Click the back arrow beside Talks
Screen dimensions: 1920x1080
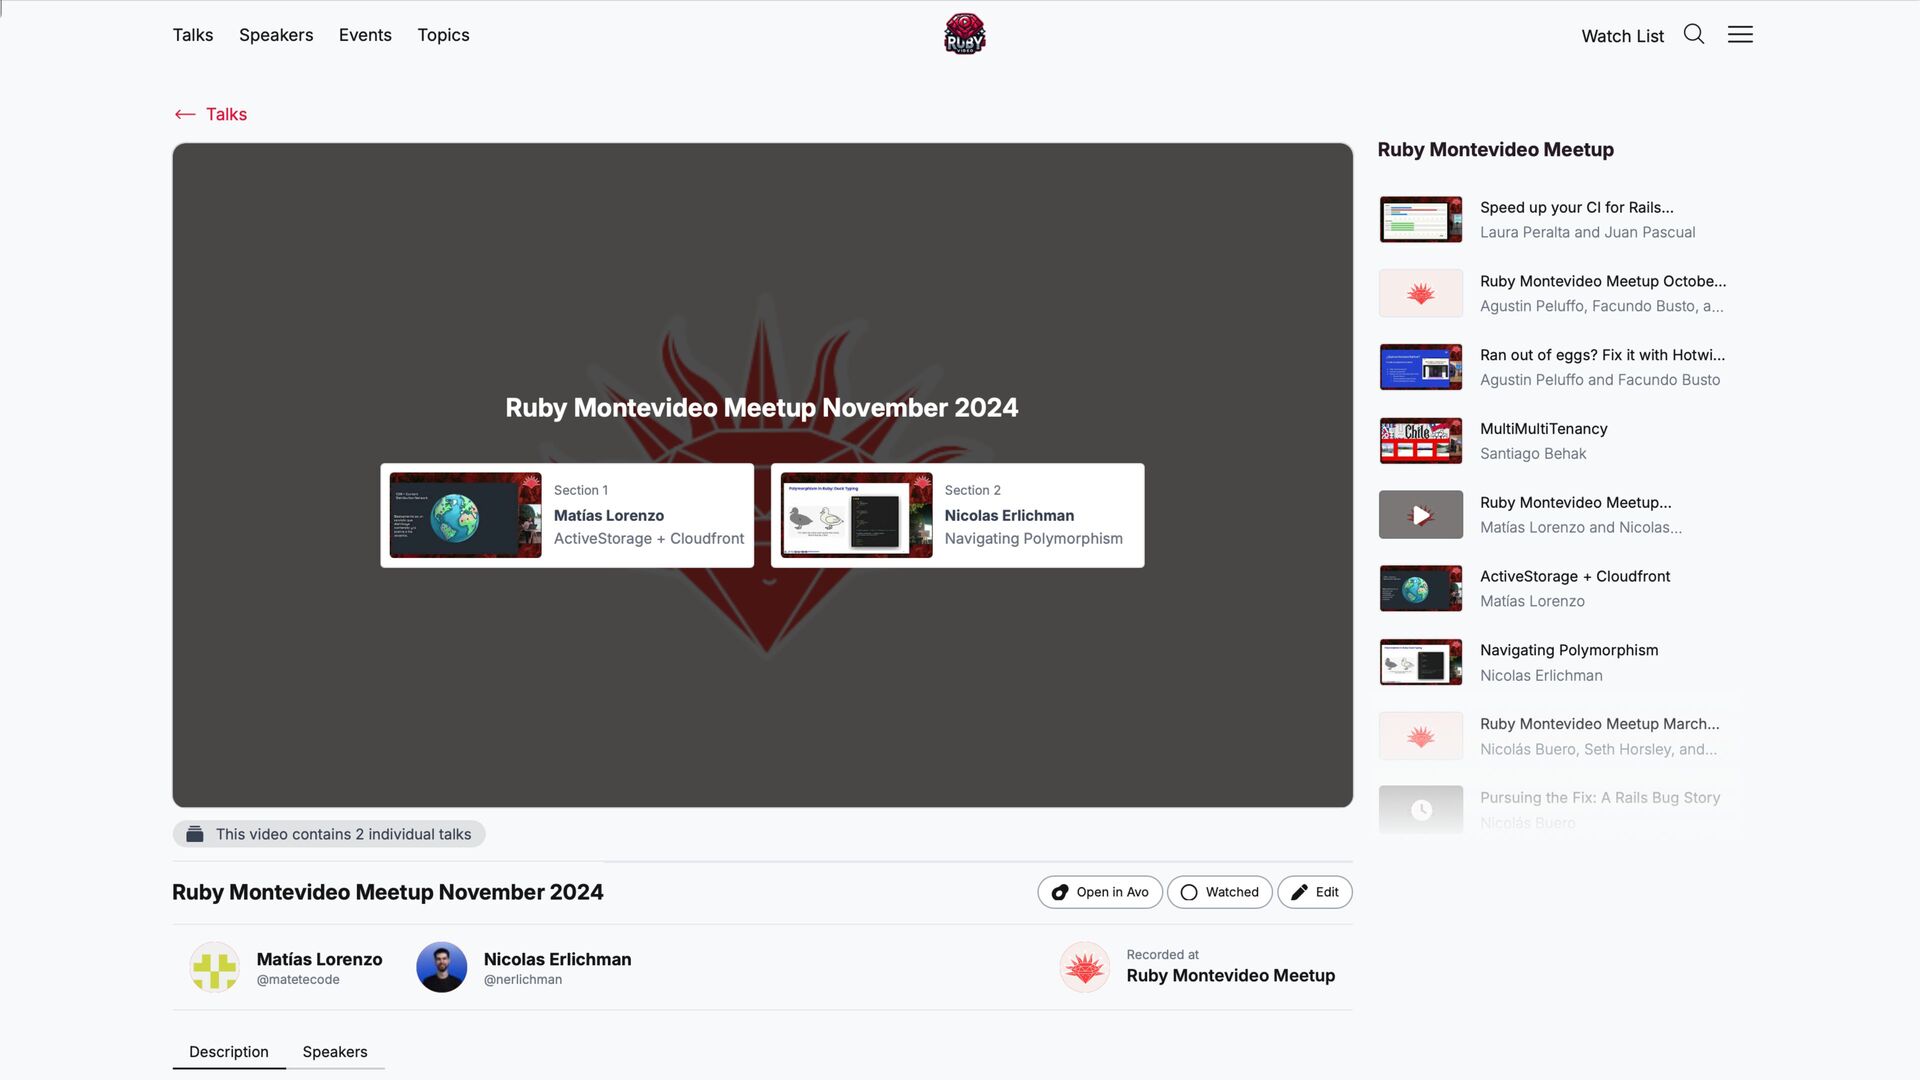tap(185, 114)
